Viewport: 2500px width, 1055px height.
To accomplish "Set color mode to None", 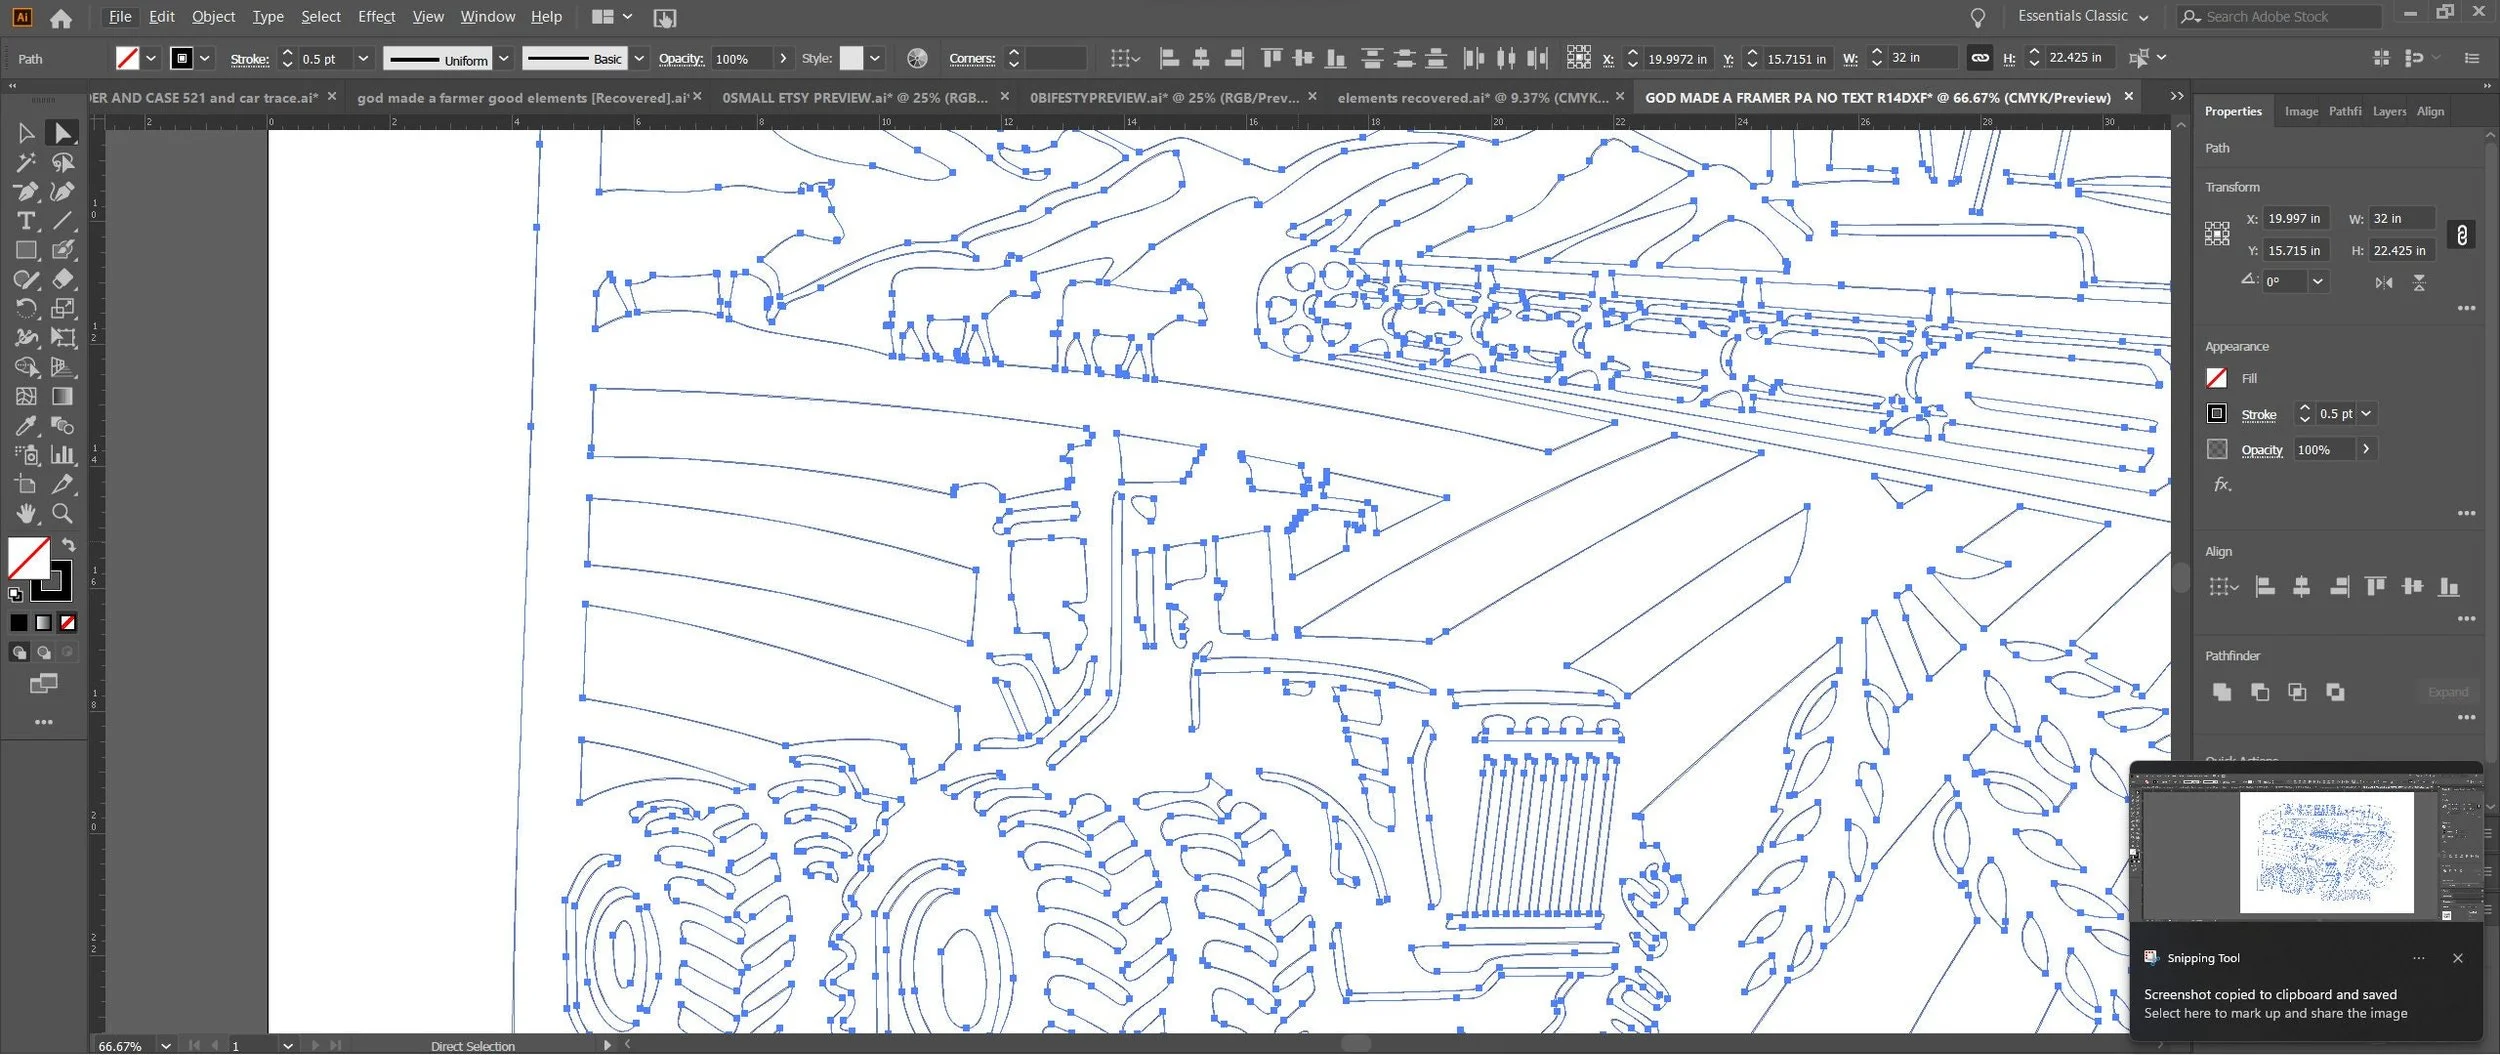I will pyautogui.click(x=67, y=623).
